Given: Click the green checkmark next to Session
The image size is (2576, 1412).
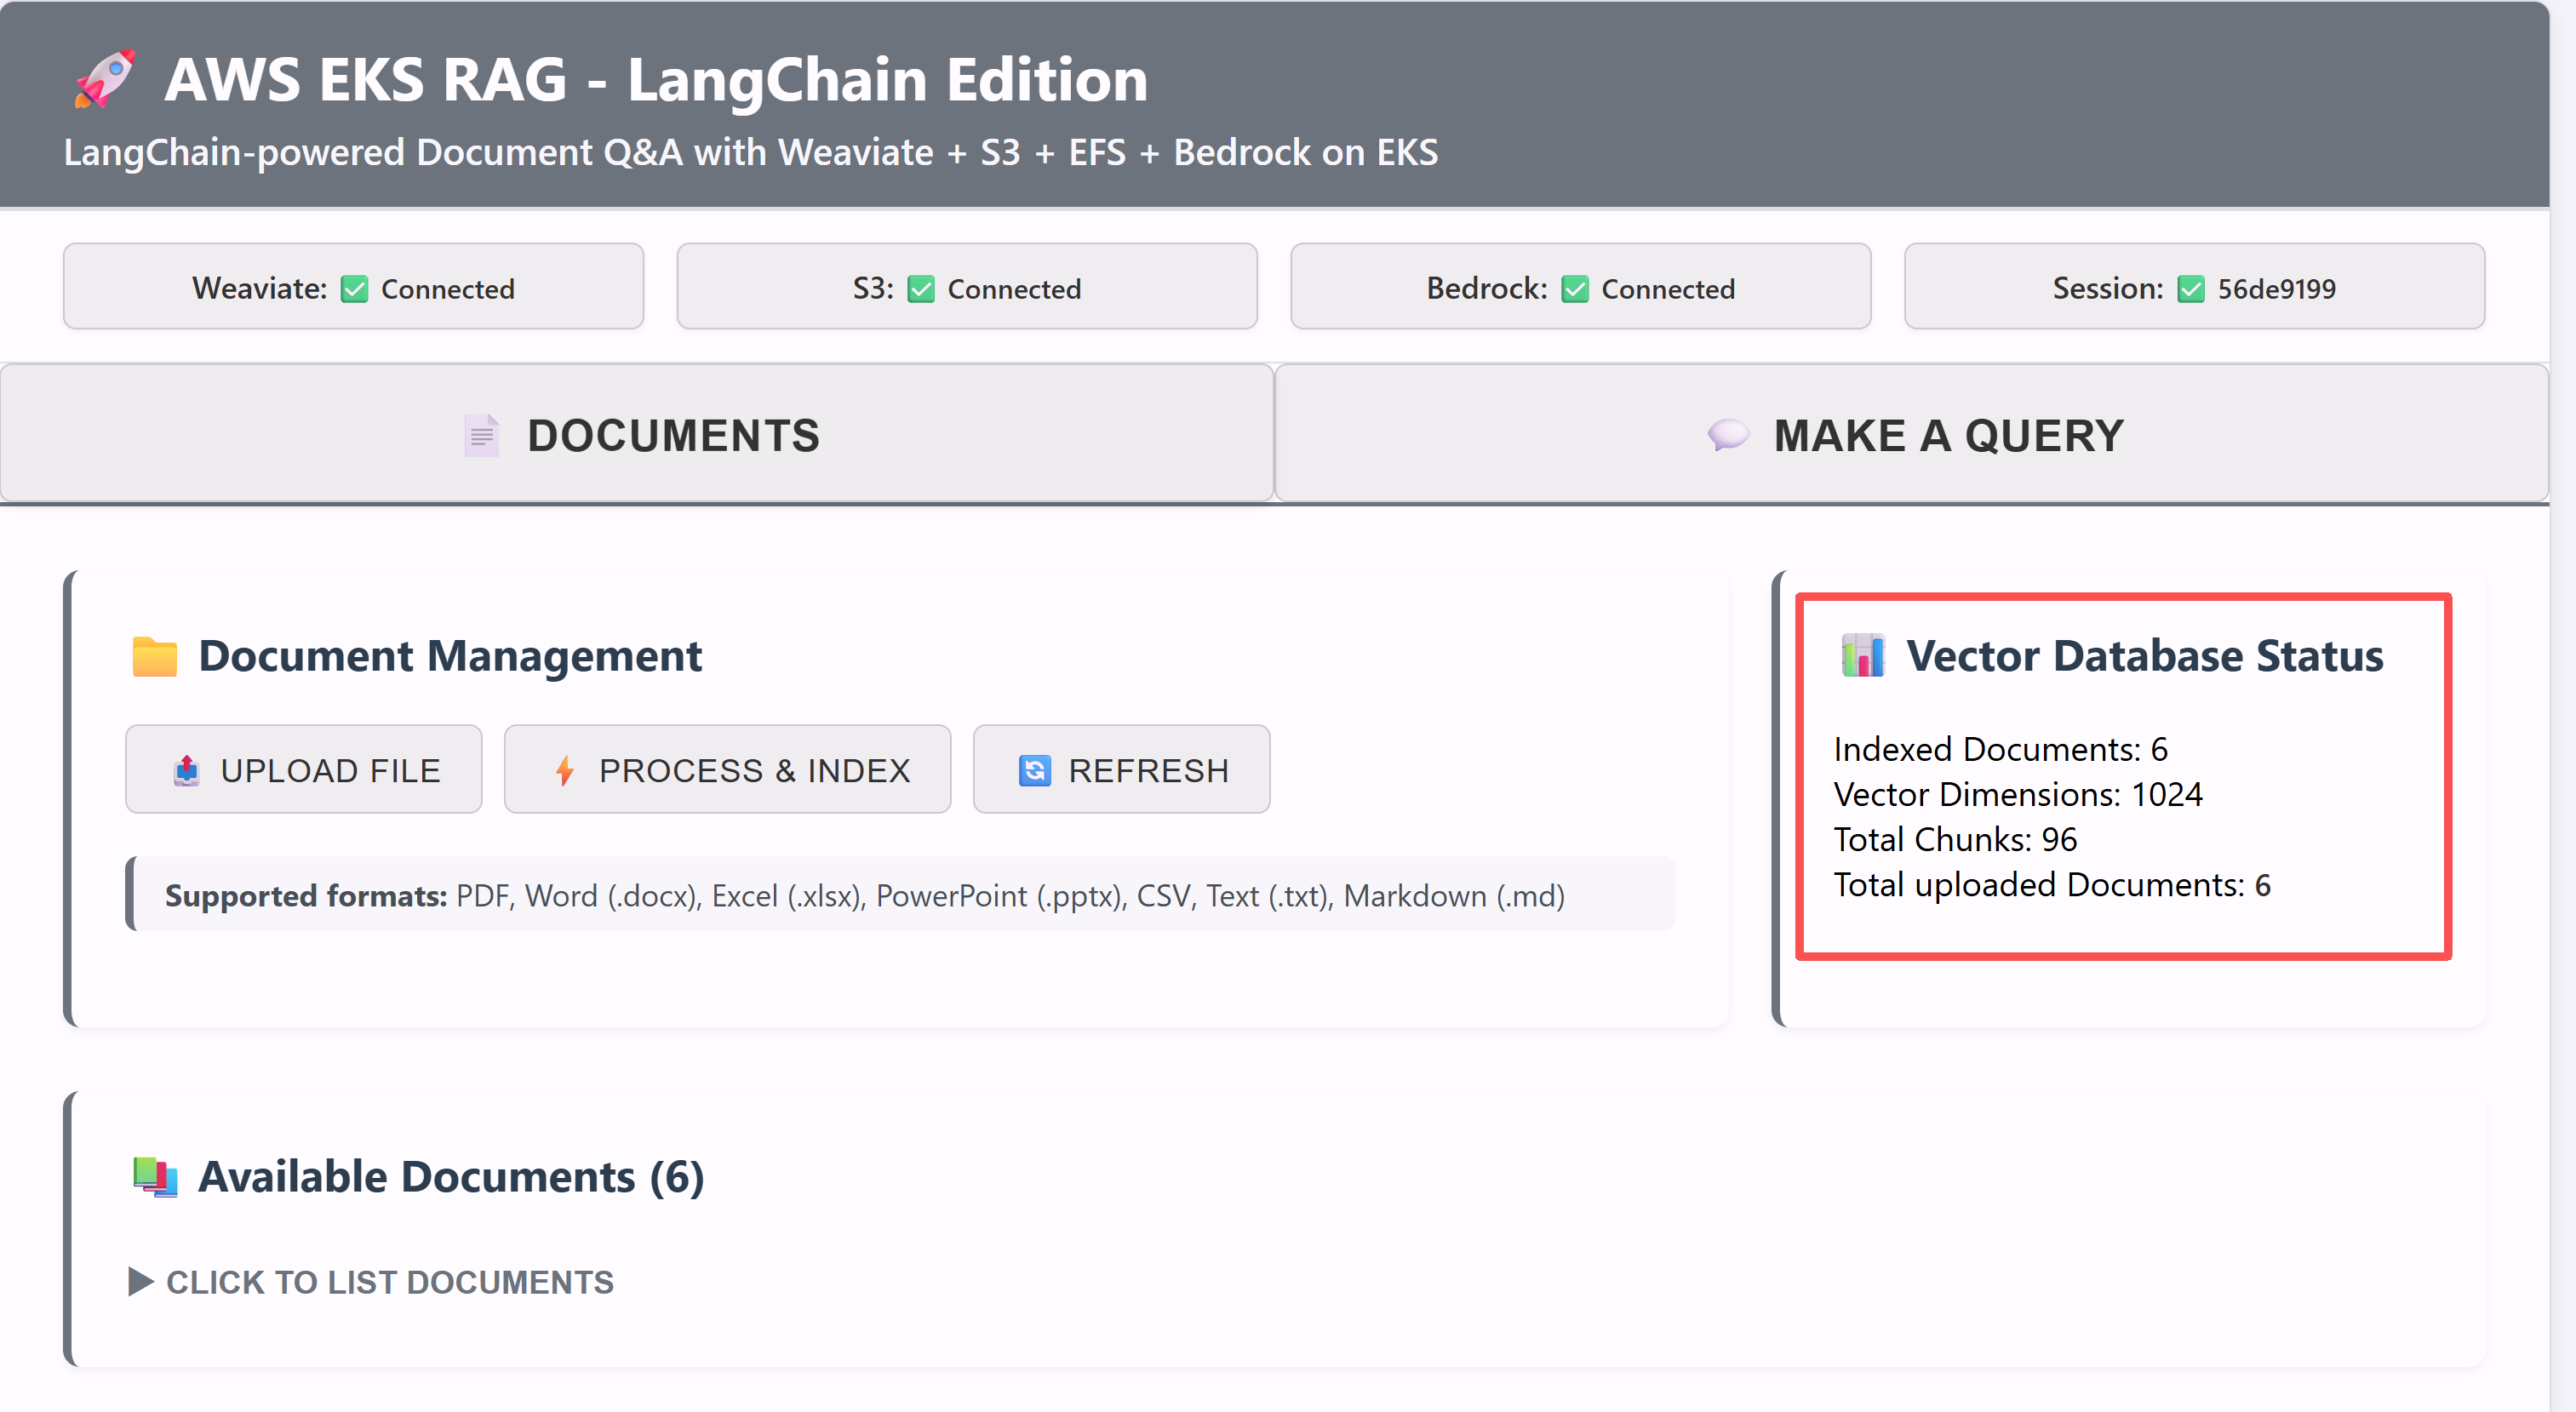Looking at the screenshot, I should (x=2191, y=289).
